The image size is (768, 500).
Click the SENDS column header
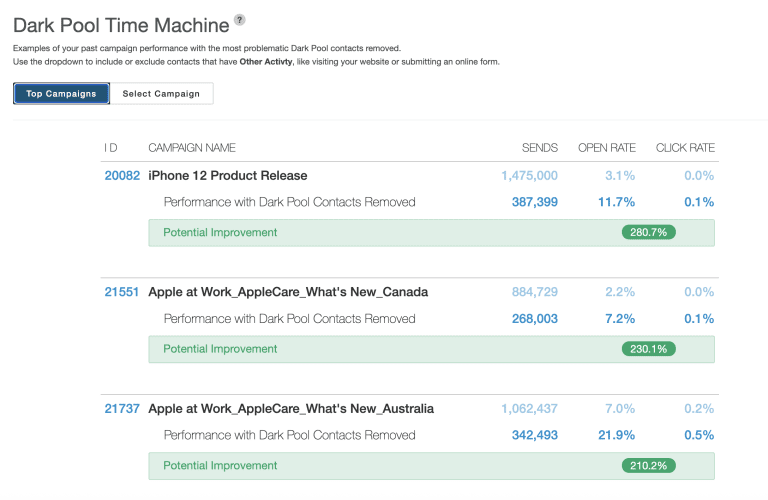click(x=540, y=148)
